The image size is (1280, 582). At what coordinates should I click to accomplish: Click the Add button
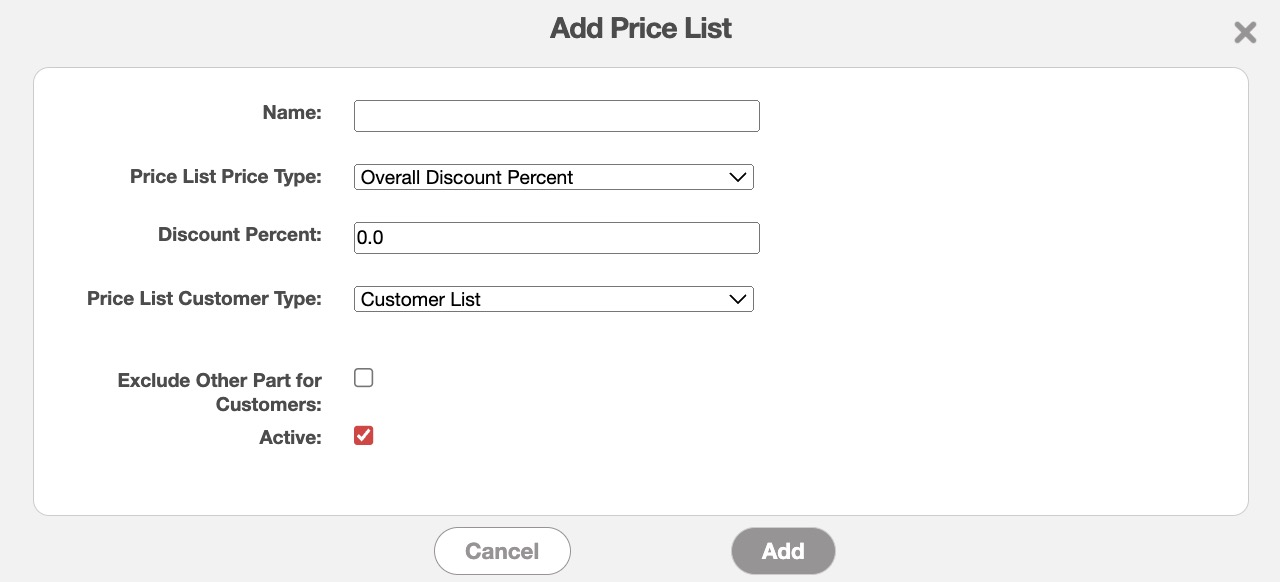783,551
